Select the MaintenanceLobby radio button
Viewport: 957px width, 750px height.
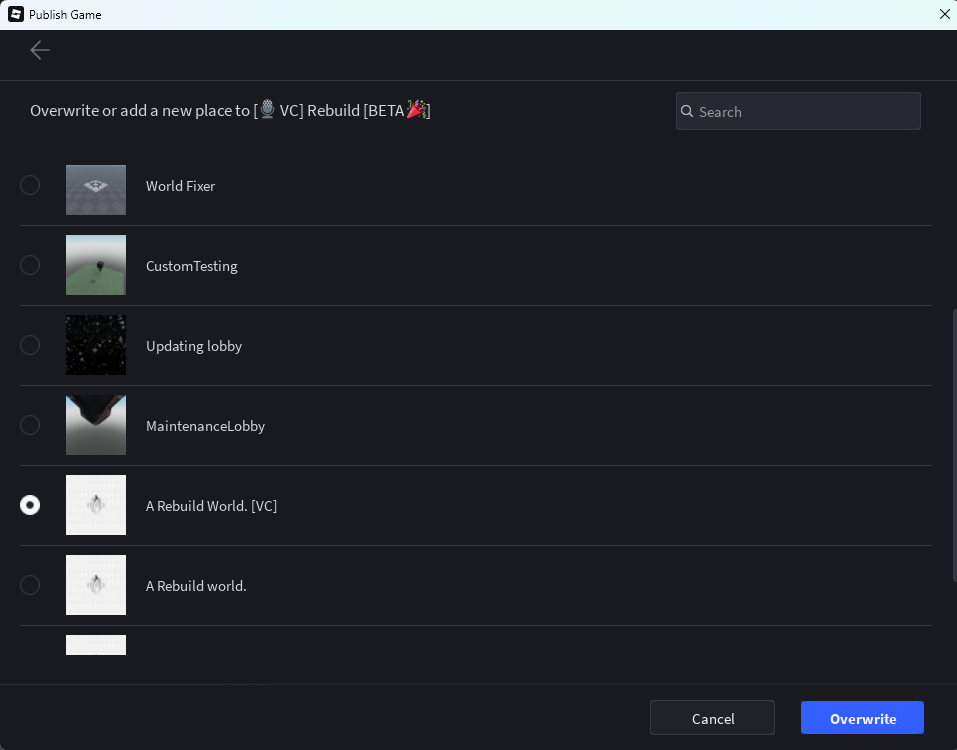point(30,425)
